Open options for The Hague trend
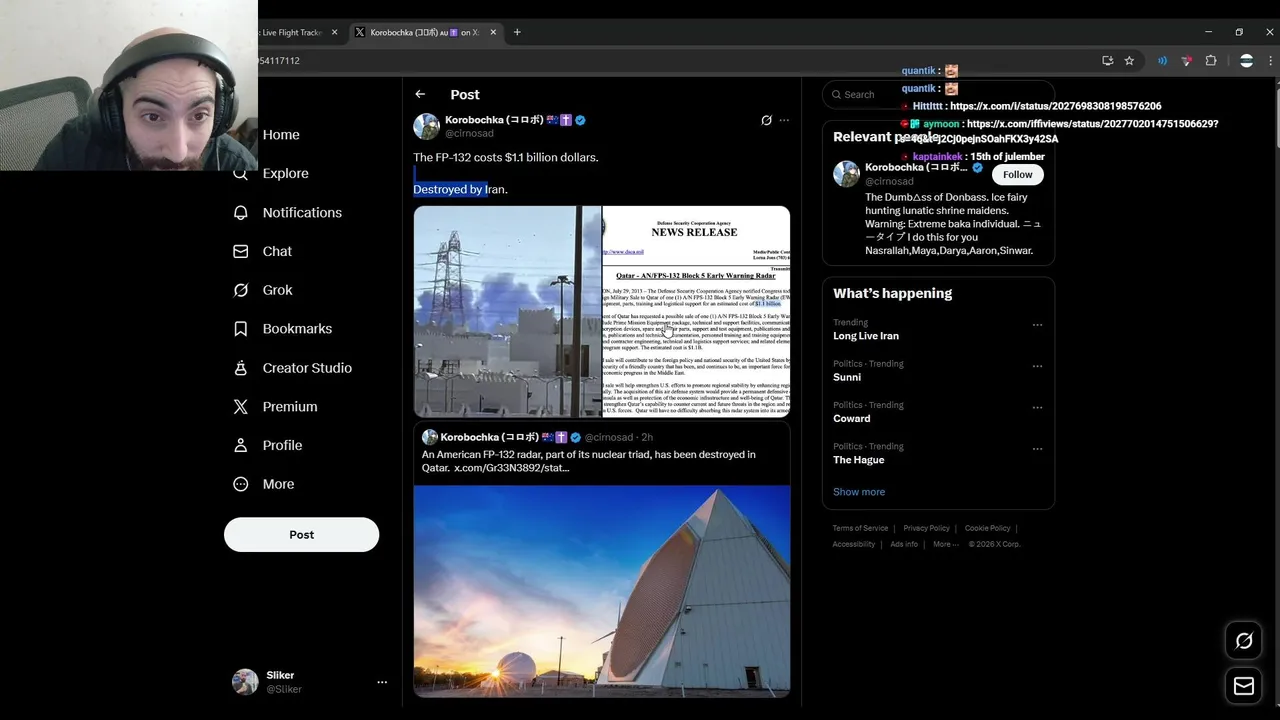This screenshot has height=720, width=1280. coord(1037,448)
